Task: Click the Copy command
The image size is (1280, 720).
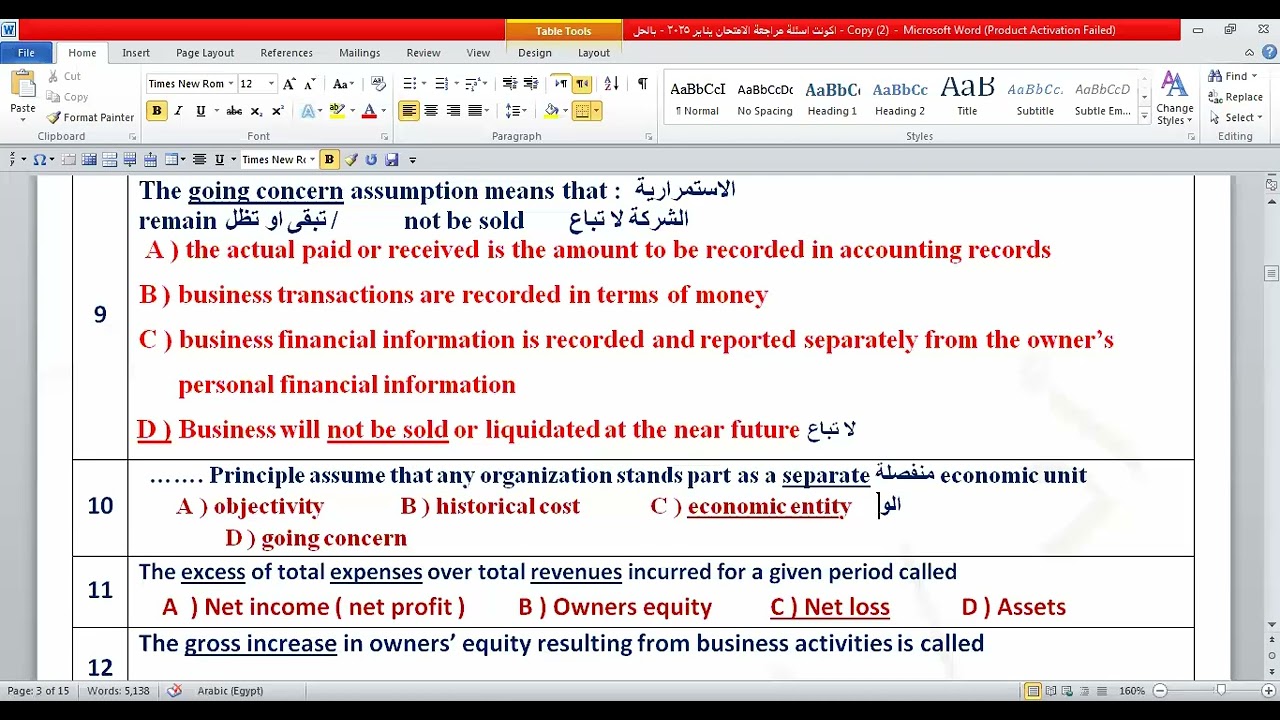Action: [68, 97]
